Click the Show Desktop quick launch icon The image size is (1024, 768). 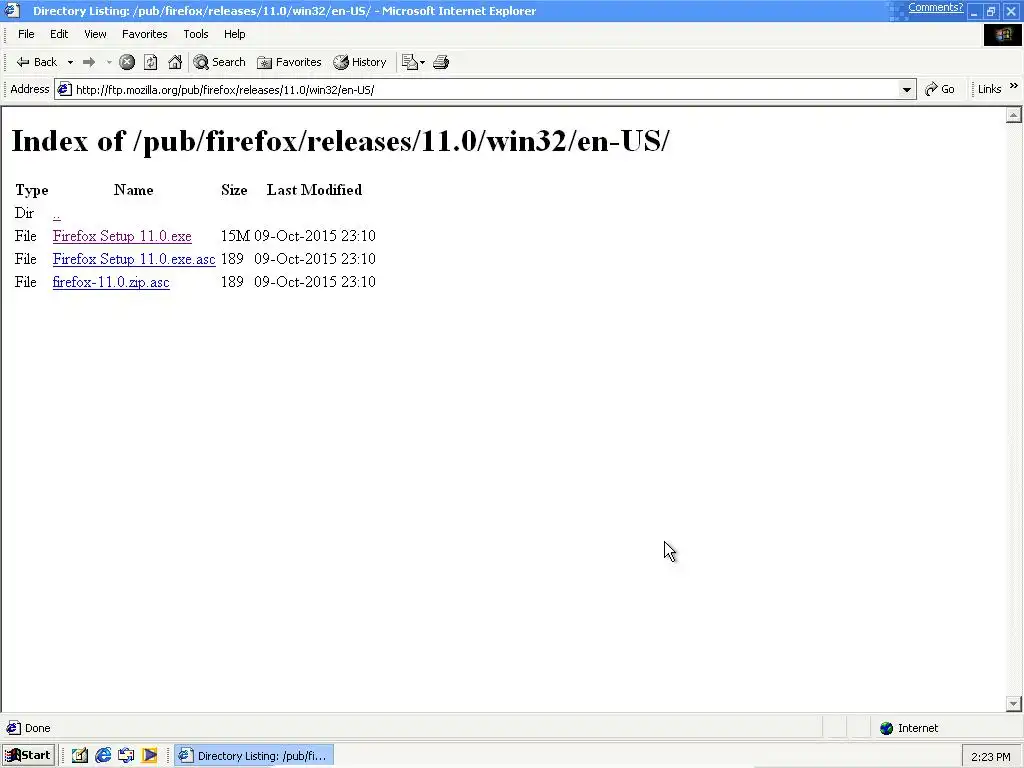[x=80, y=756]
